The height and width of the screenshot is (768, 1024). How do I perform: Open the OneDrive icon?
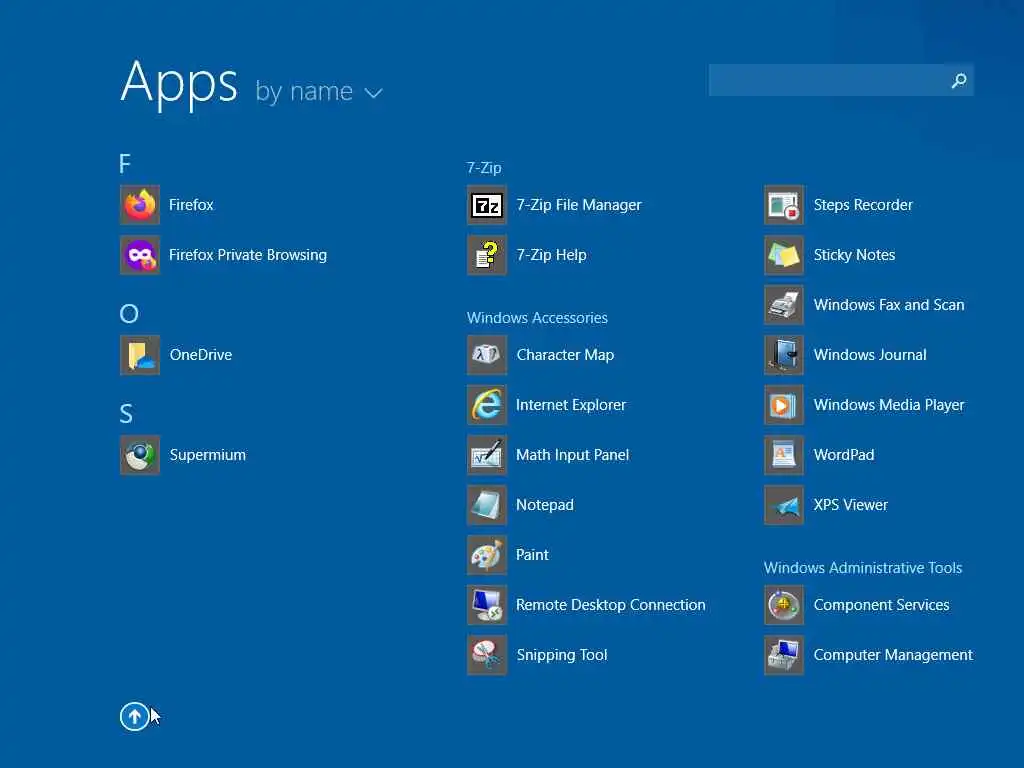pyautogui.click(x=140, y=355)
